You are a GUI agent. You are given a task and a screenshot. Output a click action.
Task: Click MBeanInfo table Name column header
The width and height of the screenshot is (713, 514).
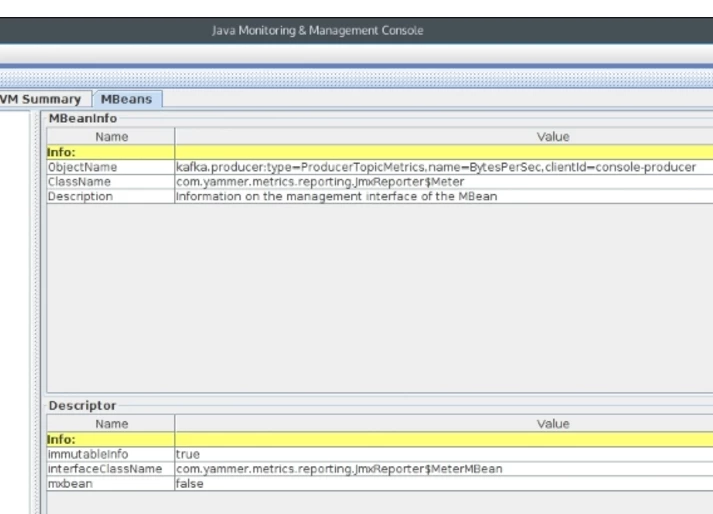(x=111, y=136)
